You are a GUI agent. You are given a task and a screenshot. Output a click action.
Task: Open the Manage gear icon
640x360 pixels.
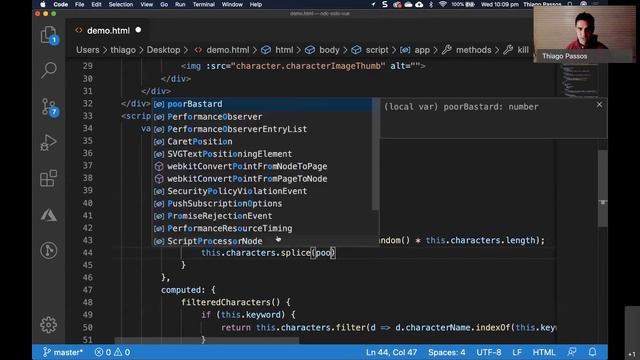[49, 325]
